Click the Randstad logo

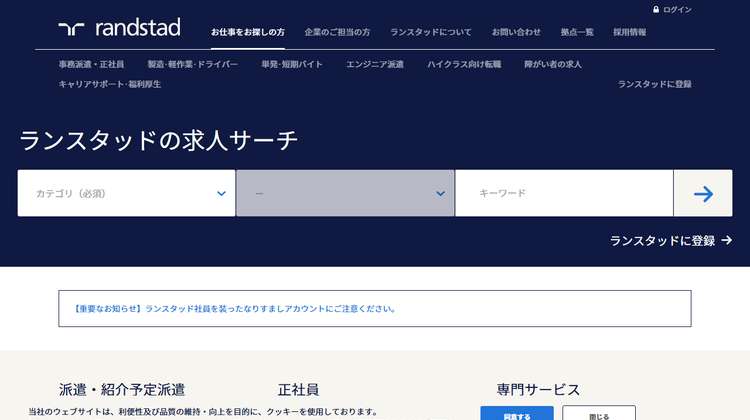(x=119, y=31)
